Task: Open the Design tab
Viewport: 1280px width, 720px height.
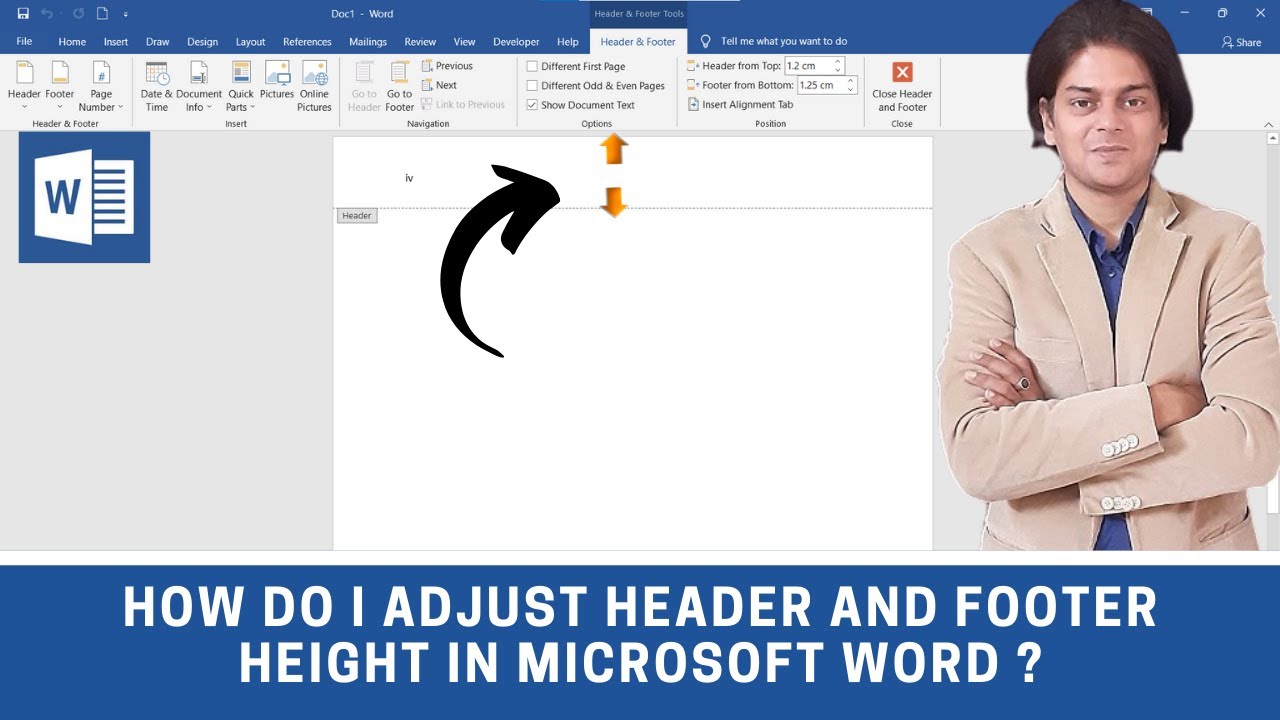Action: tap(202, 42)
